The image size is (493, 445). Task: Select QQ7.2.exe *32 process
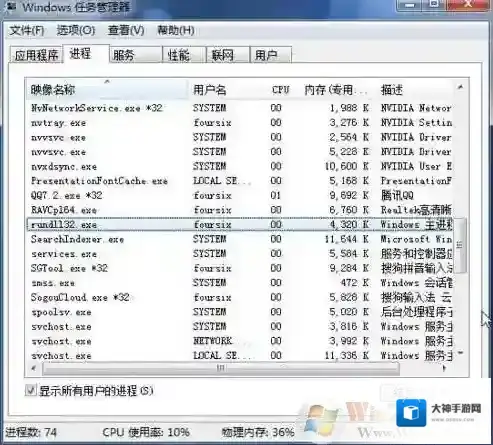point(240,195)
